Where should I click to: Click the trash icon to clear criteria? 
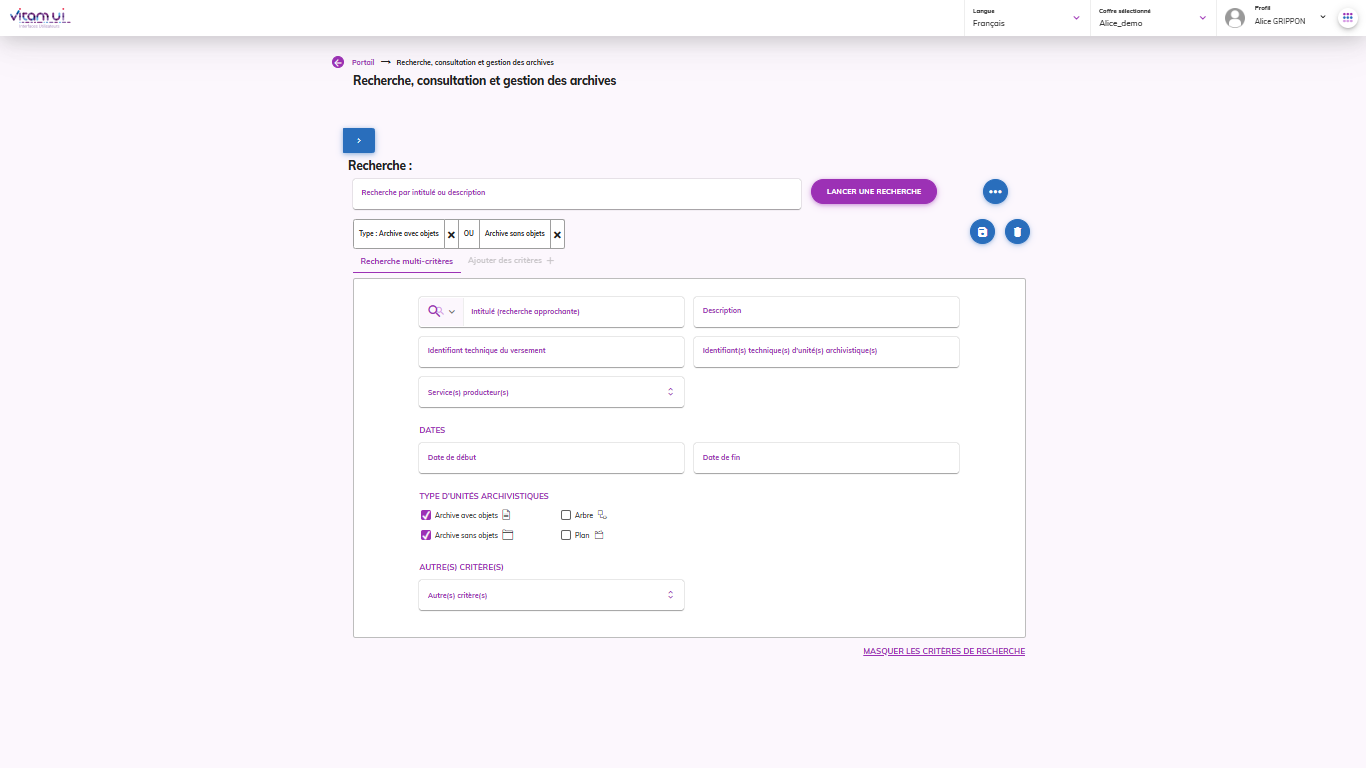pos(1017,232)
